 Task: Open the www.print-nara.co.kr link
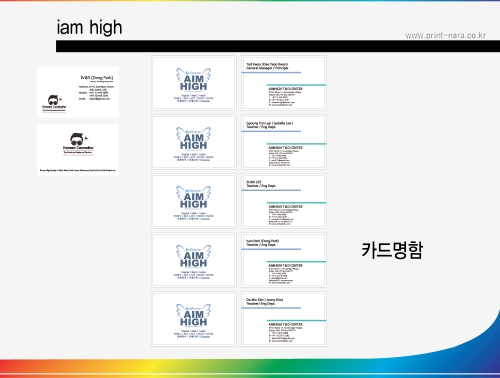coord(445,35)
